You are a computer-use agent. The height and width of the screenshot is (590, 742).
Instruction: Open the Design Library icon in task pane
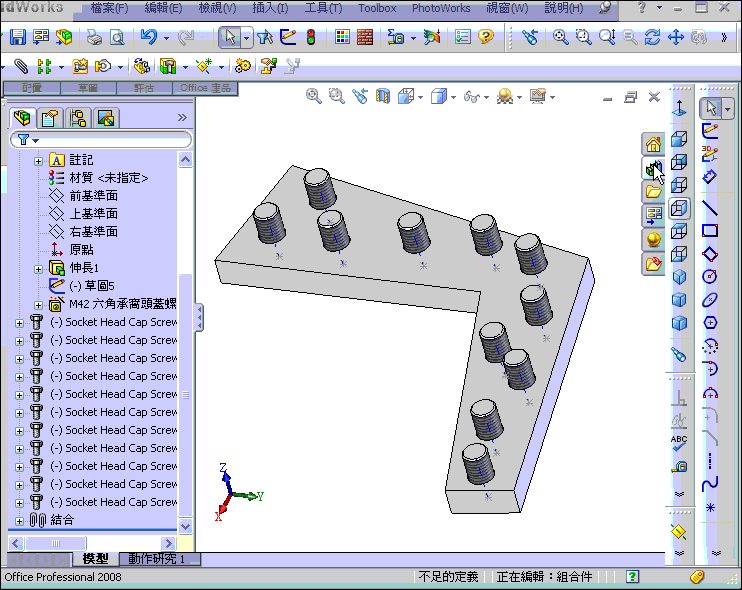point(654,168)
